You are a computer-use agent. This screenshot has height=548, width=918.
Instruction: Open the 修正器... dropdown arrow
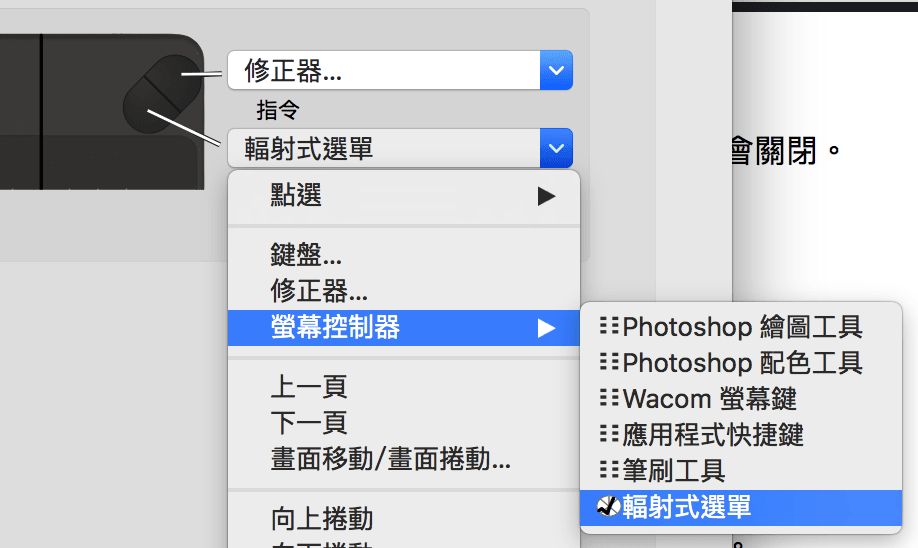556,70
